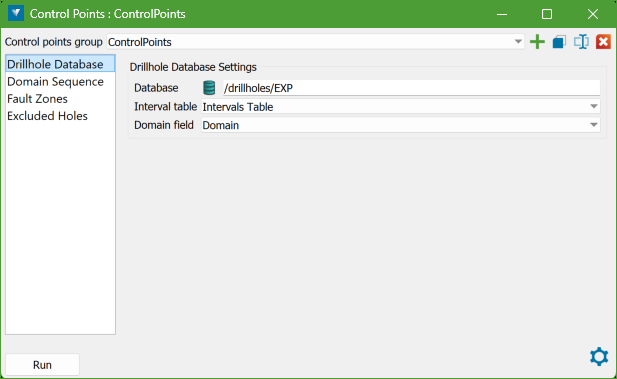
Task: Expand the Interval table dropdown
Action: 593,107
